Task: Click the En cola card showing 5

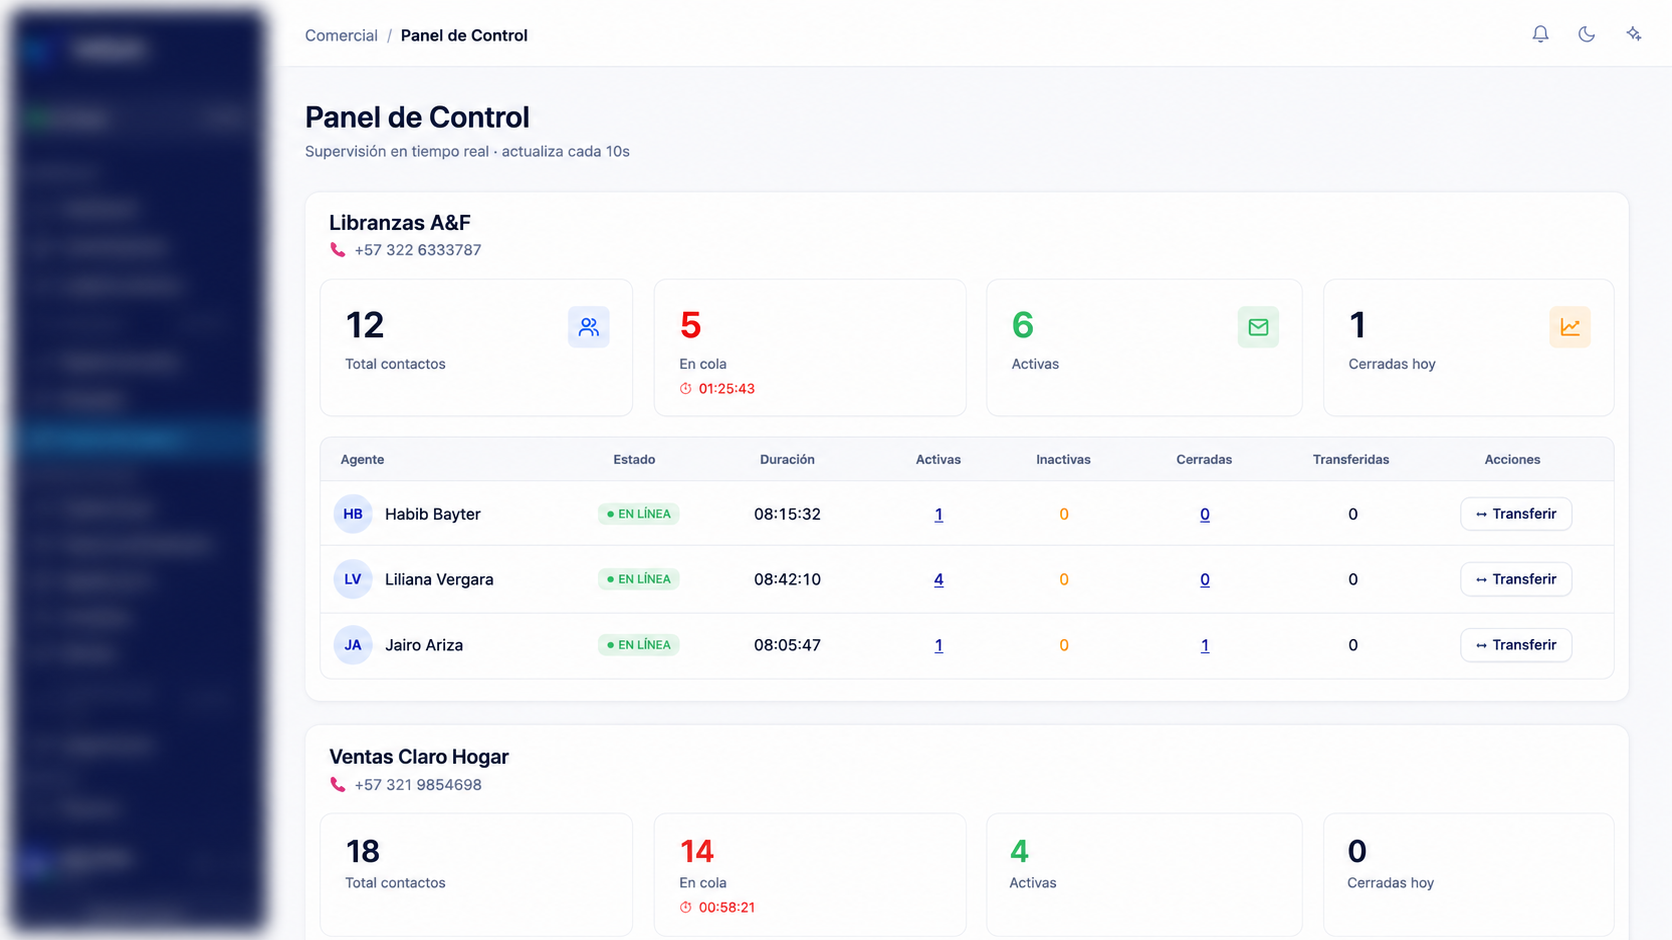Action: pos(810,347)
